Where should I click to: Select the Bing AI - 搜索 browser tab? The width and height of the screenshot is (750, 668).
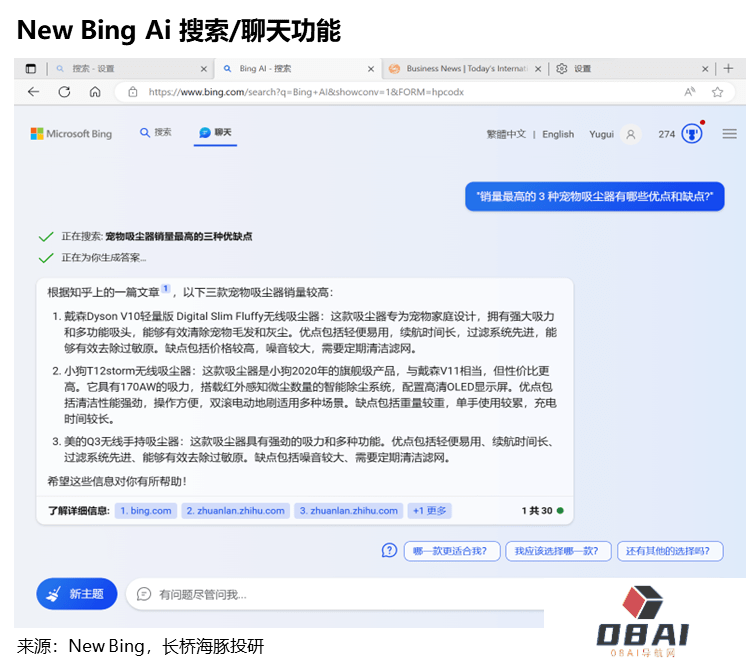297,68
